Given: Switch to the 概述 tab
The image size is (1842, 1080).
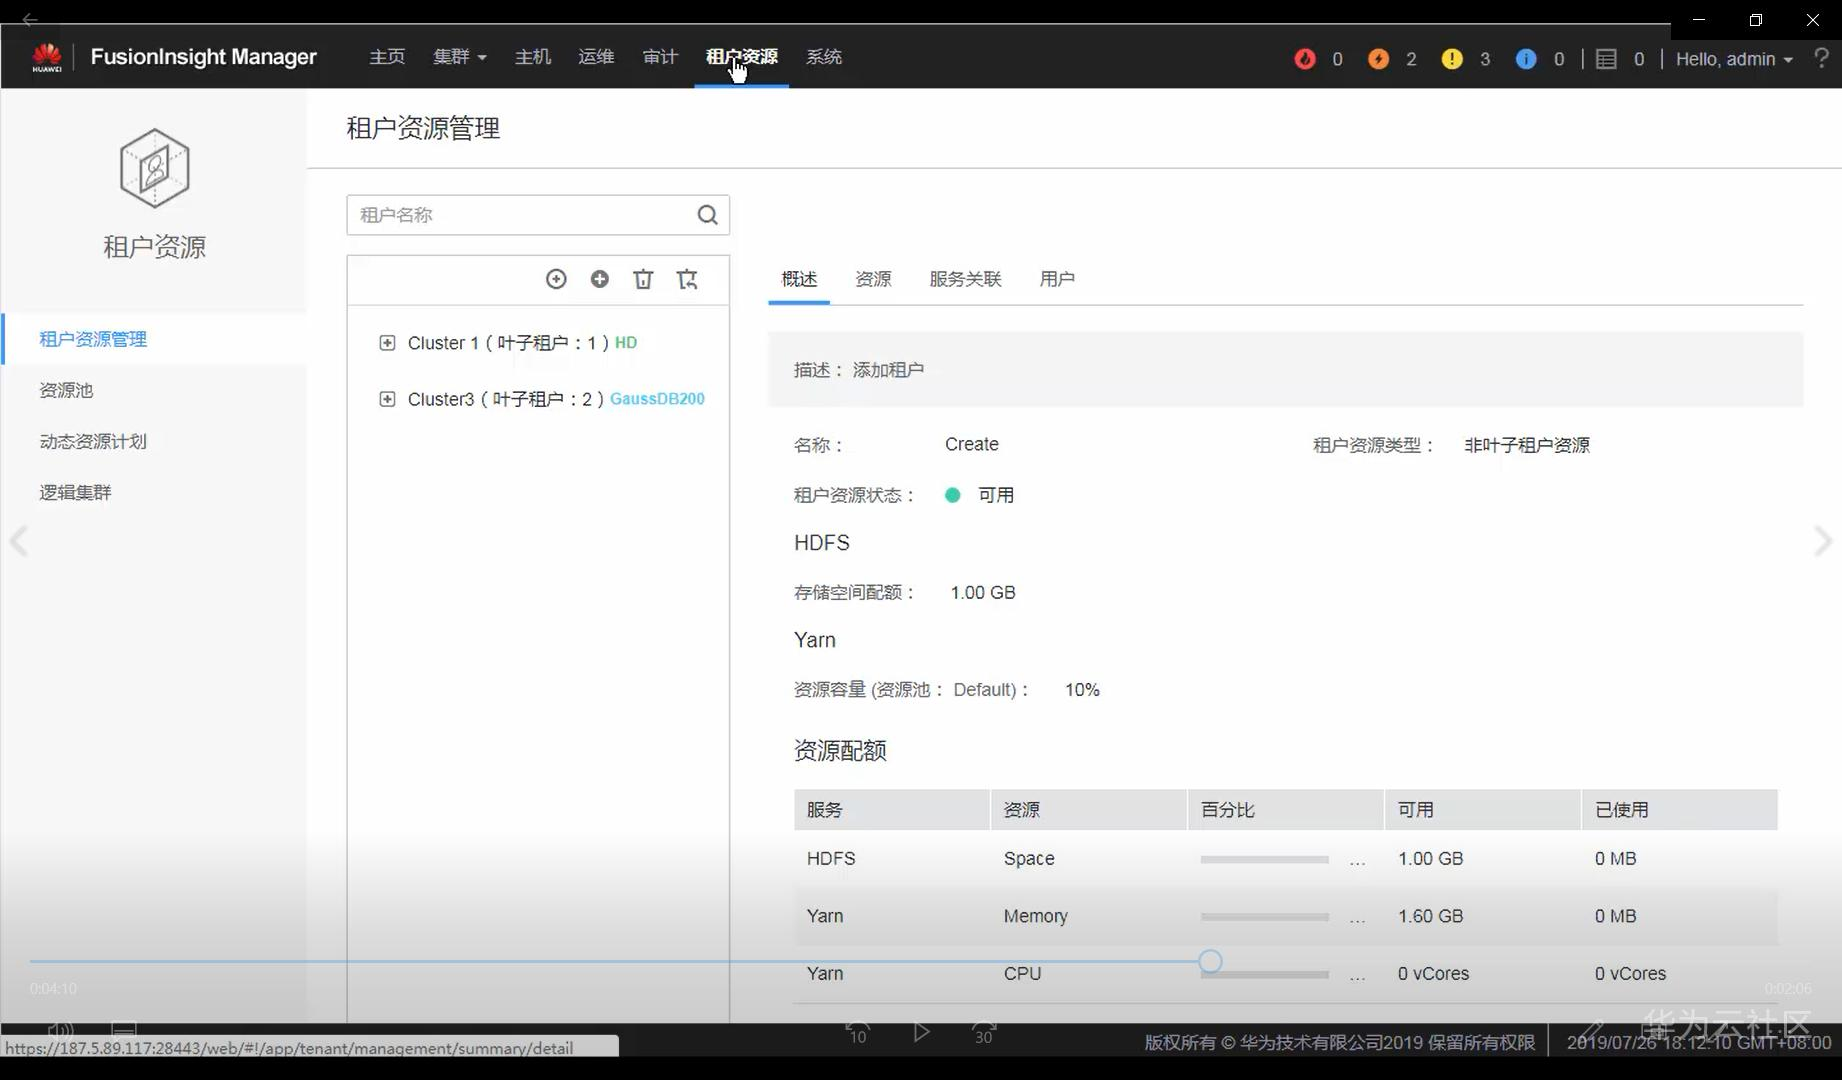Looking at the screenshot, I should 799,279.
